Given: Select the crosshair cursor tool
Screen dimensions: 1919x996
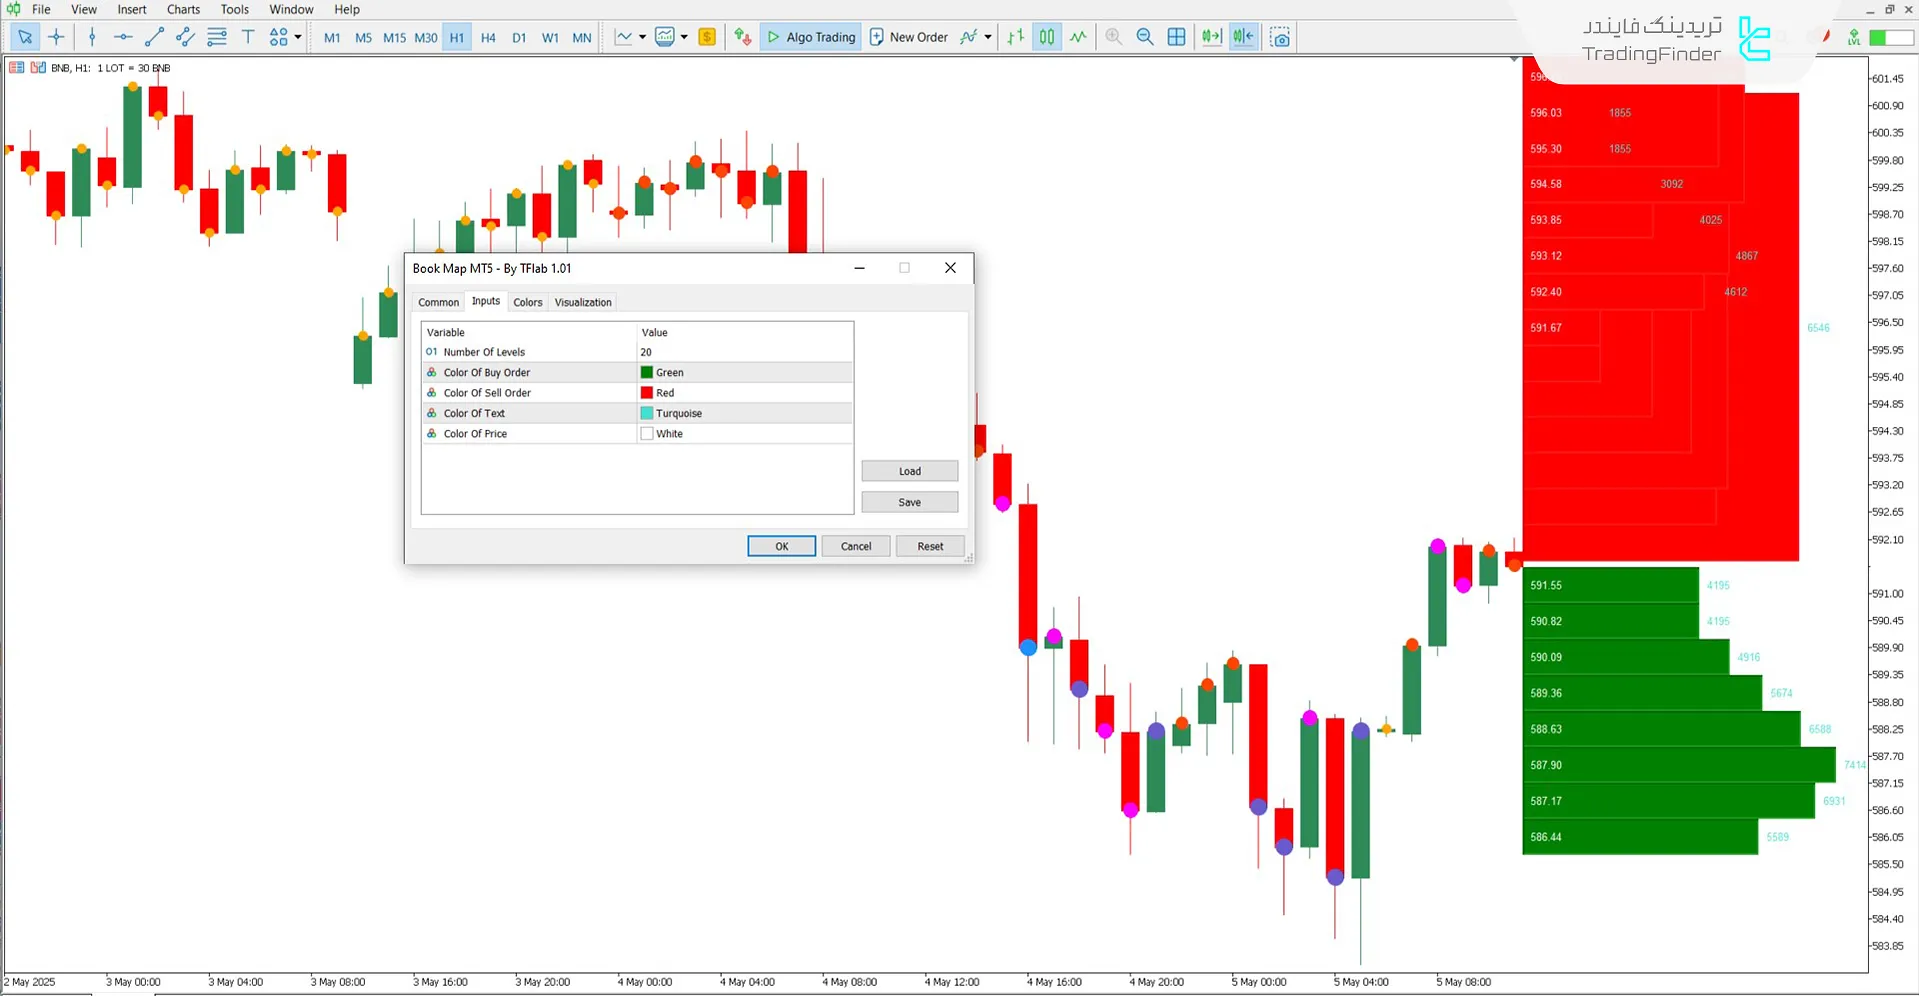Looking at the screenshot, I should tap(56, 37).
